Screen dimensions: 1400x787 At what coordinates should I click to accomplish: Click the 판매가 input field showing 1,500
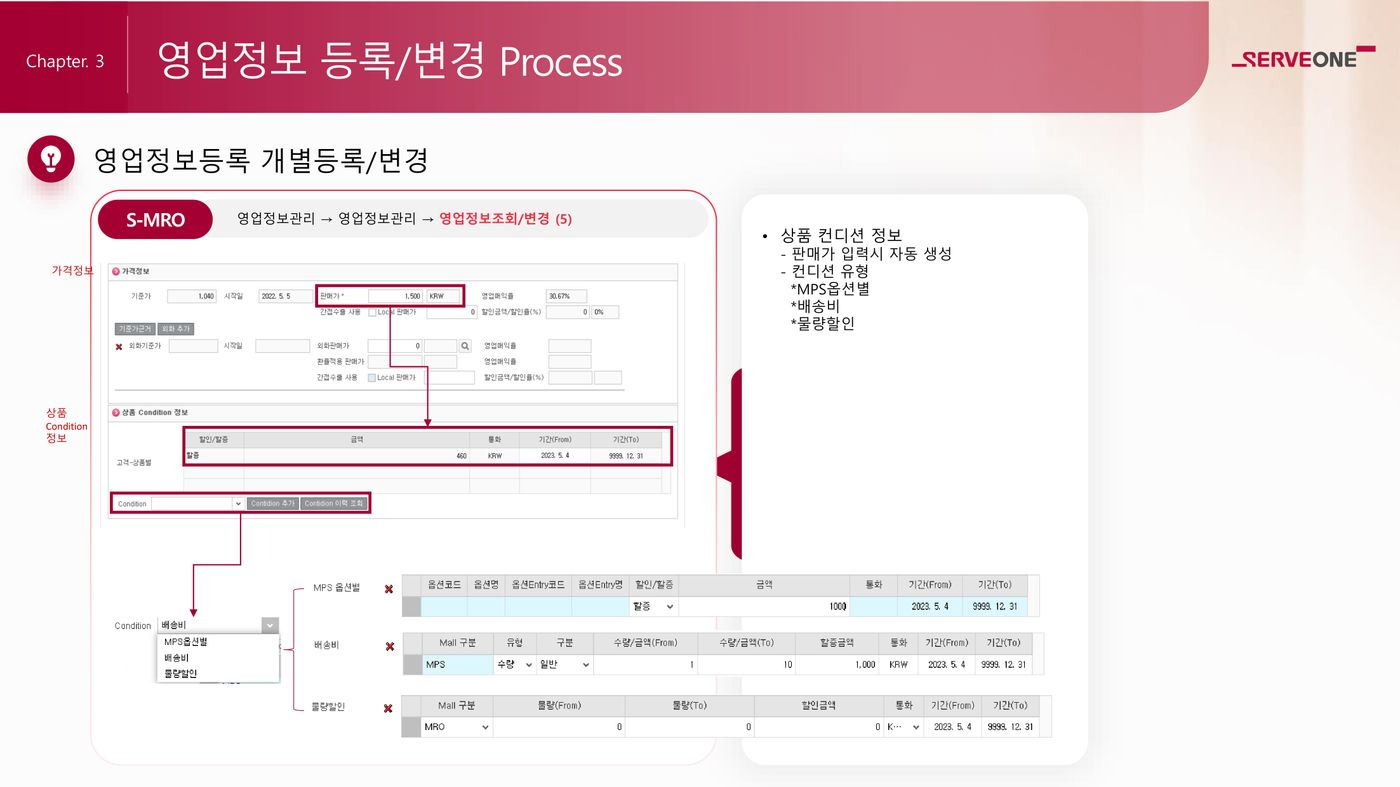(395, 296)
